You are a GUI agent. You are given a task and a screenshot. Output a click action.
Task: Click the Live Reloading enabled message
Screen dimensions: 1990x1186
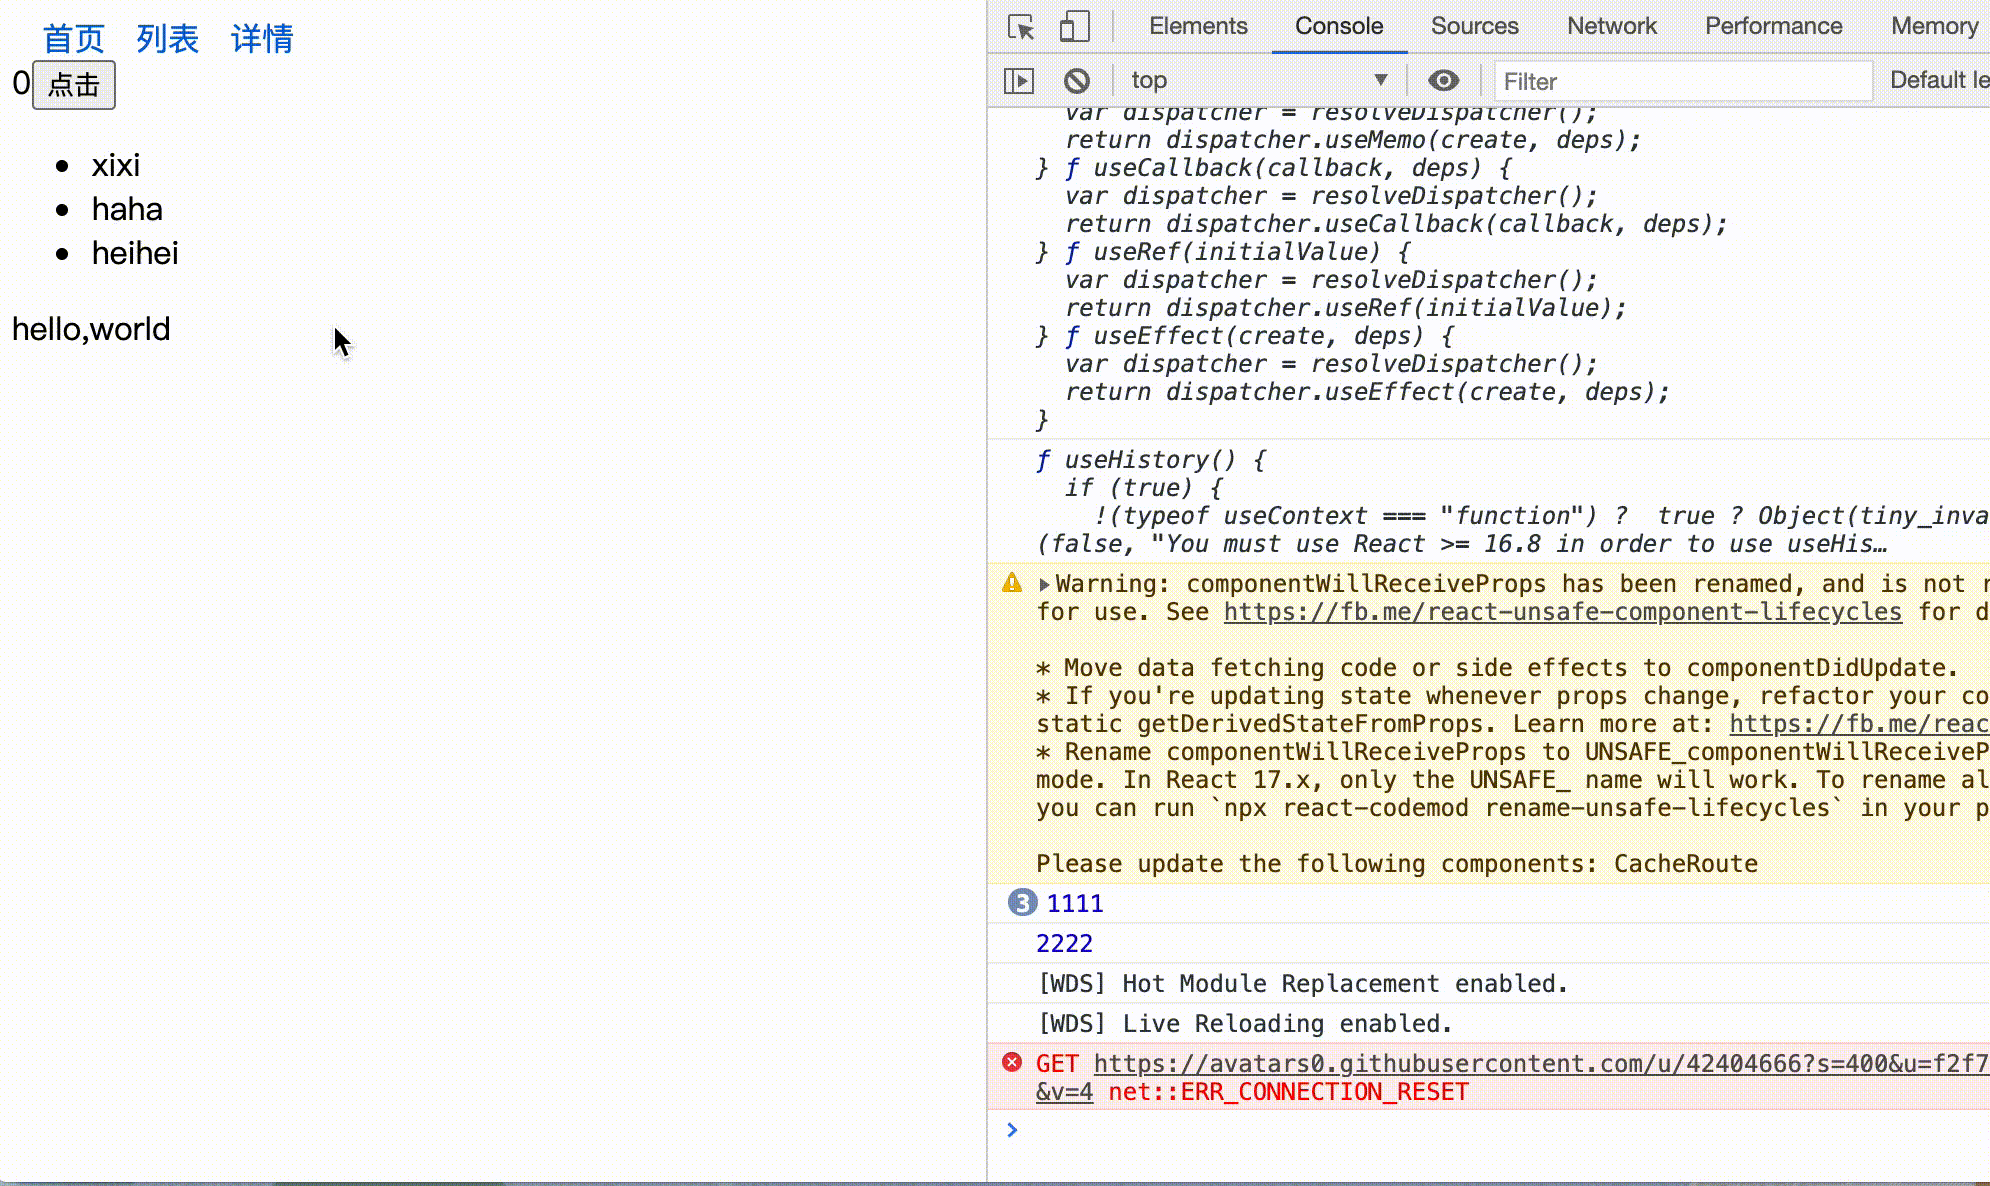pos(1244,1024)
